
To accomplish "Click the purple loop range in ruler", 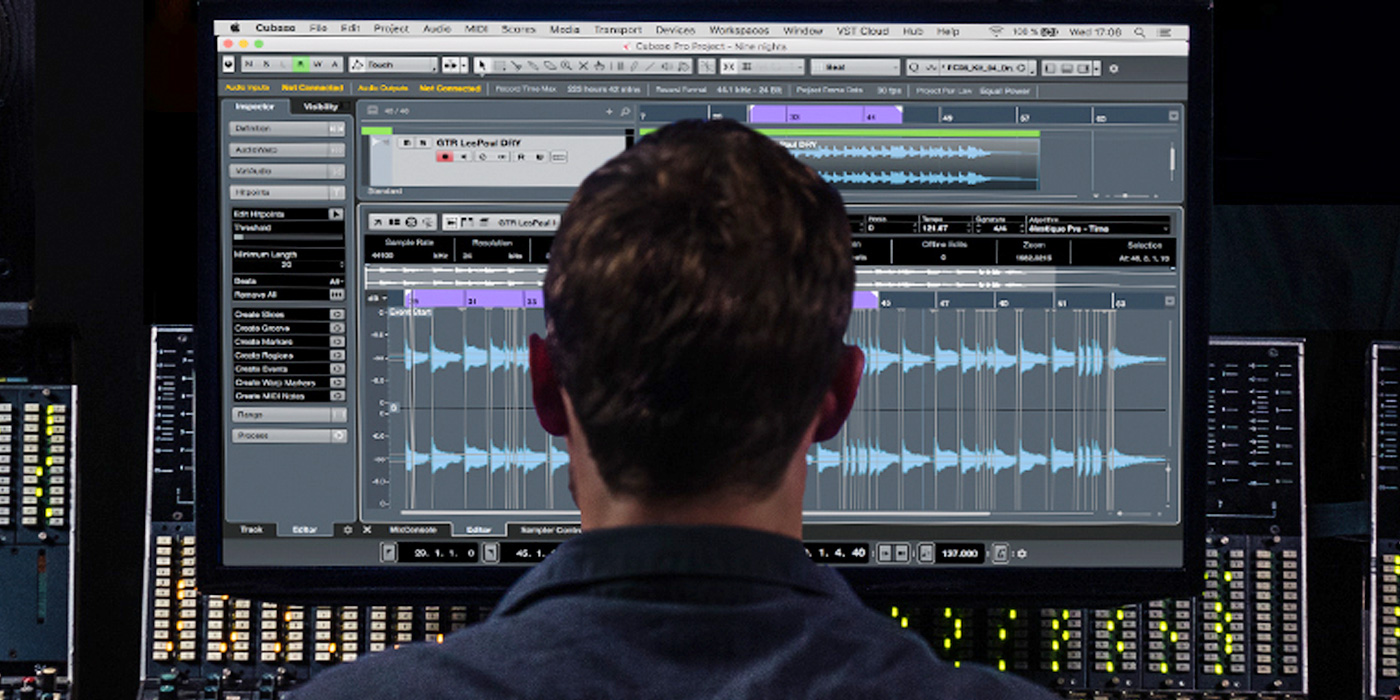I will point(825,116).
